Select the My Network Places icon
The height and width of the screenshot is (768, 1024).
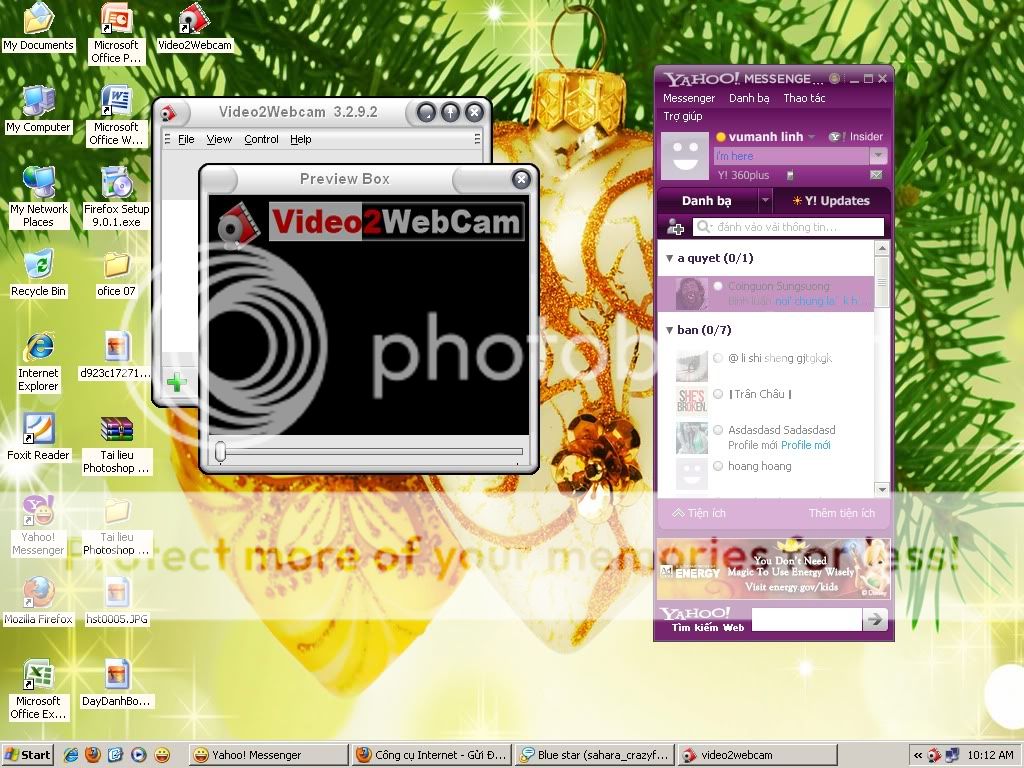(x=39, y=197)
